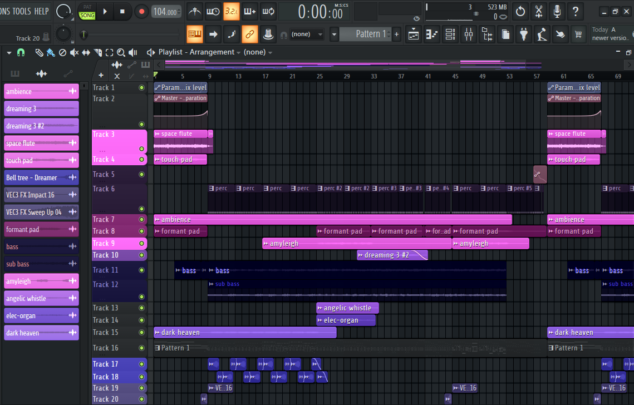Click the Record button
This screenshot has width=634, height=405.
pyautogui.click(x=141, y=11)
